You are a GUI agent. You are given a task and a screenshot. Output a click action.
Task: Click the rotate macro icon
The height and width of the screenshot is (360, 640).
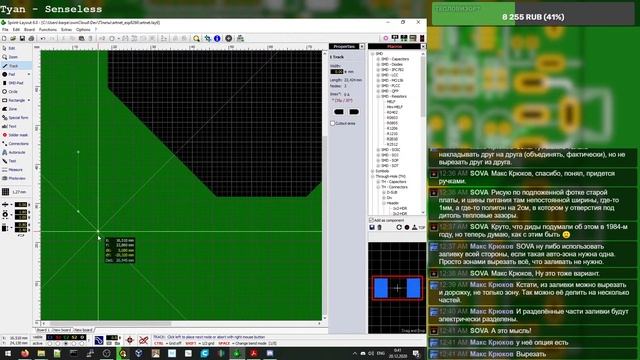399,227
